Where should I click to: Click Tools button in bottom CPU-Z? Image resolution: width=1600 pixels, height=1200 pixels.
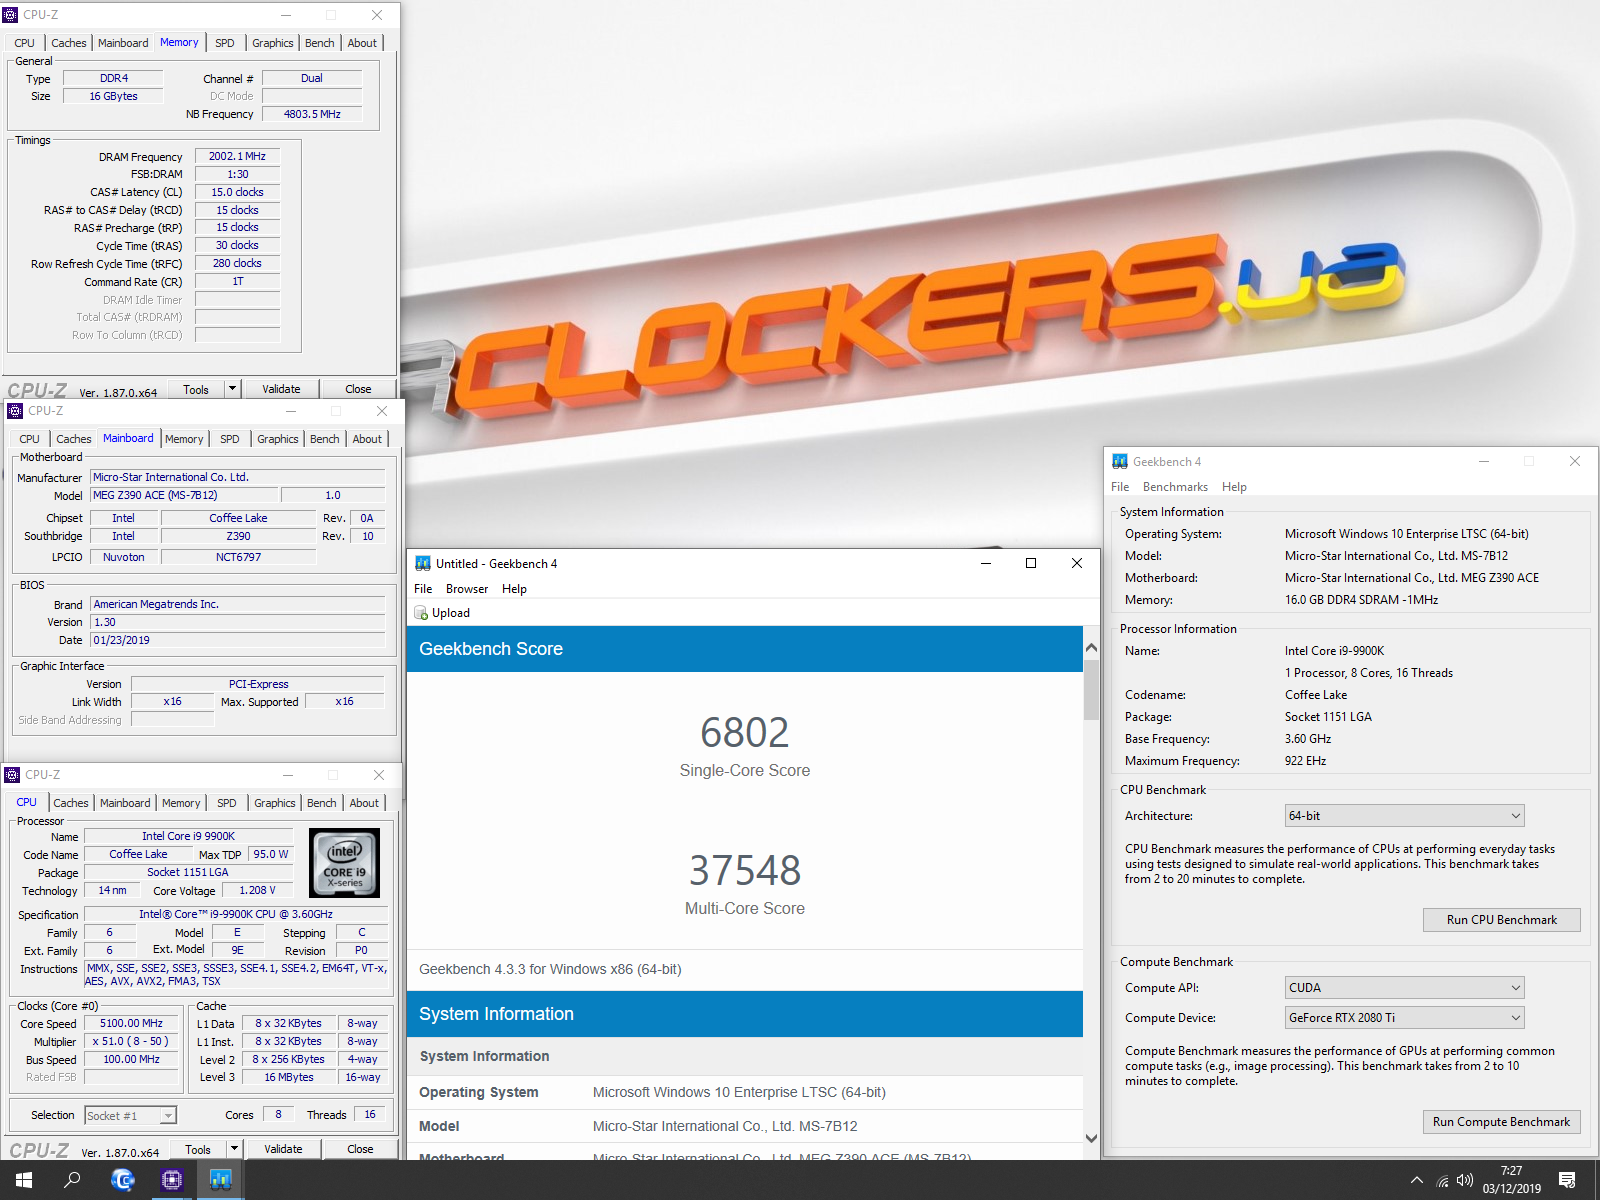click(x=198, y=1149)
